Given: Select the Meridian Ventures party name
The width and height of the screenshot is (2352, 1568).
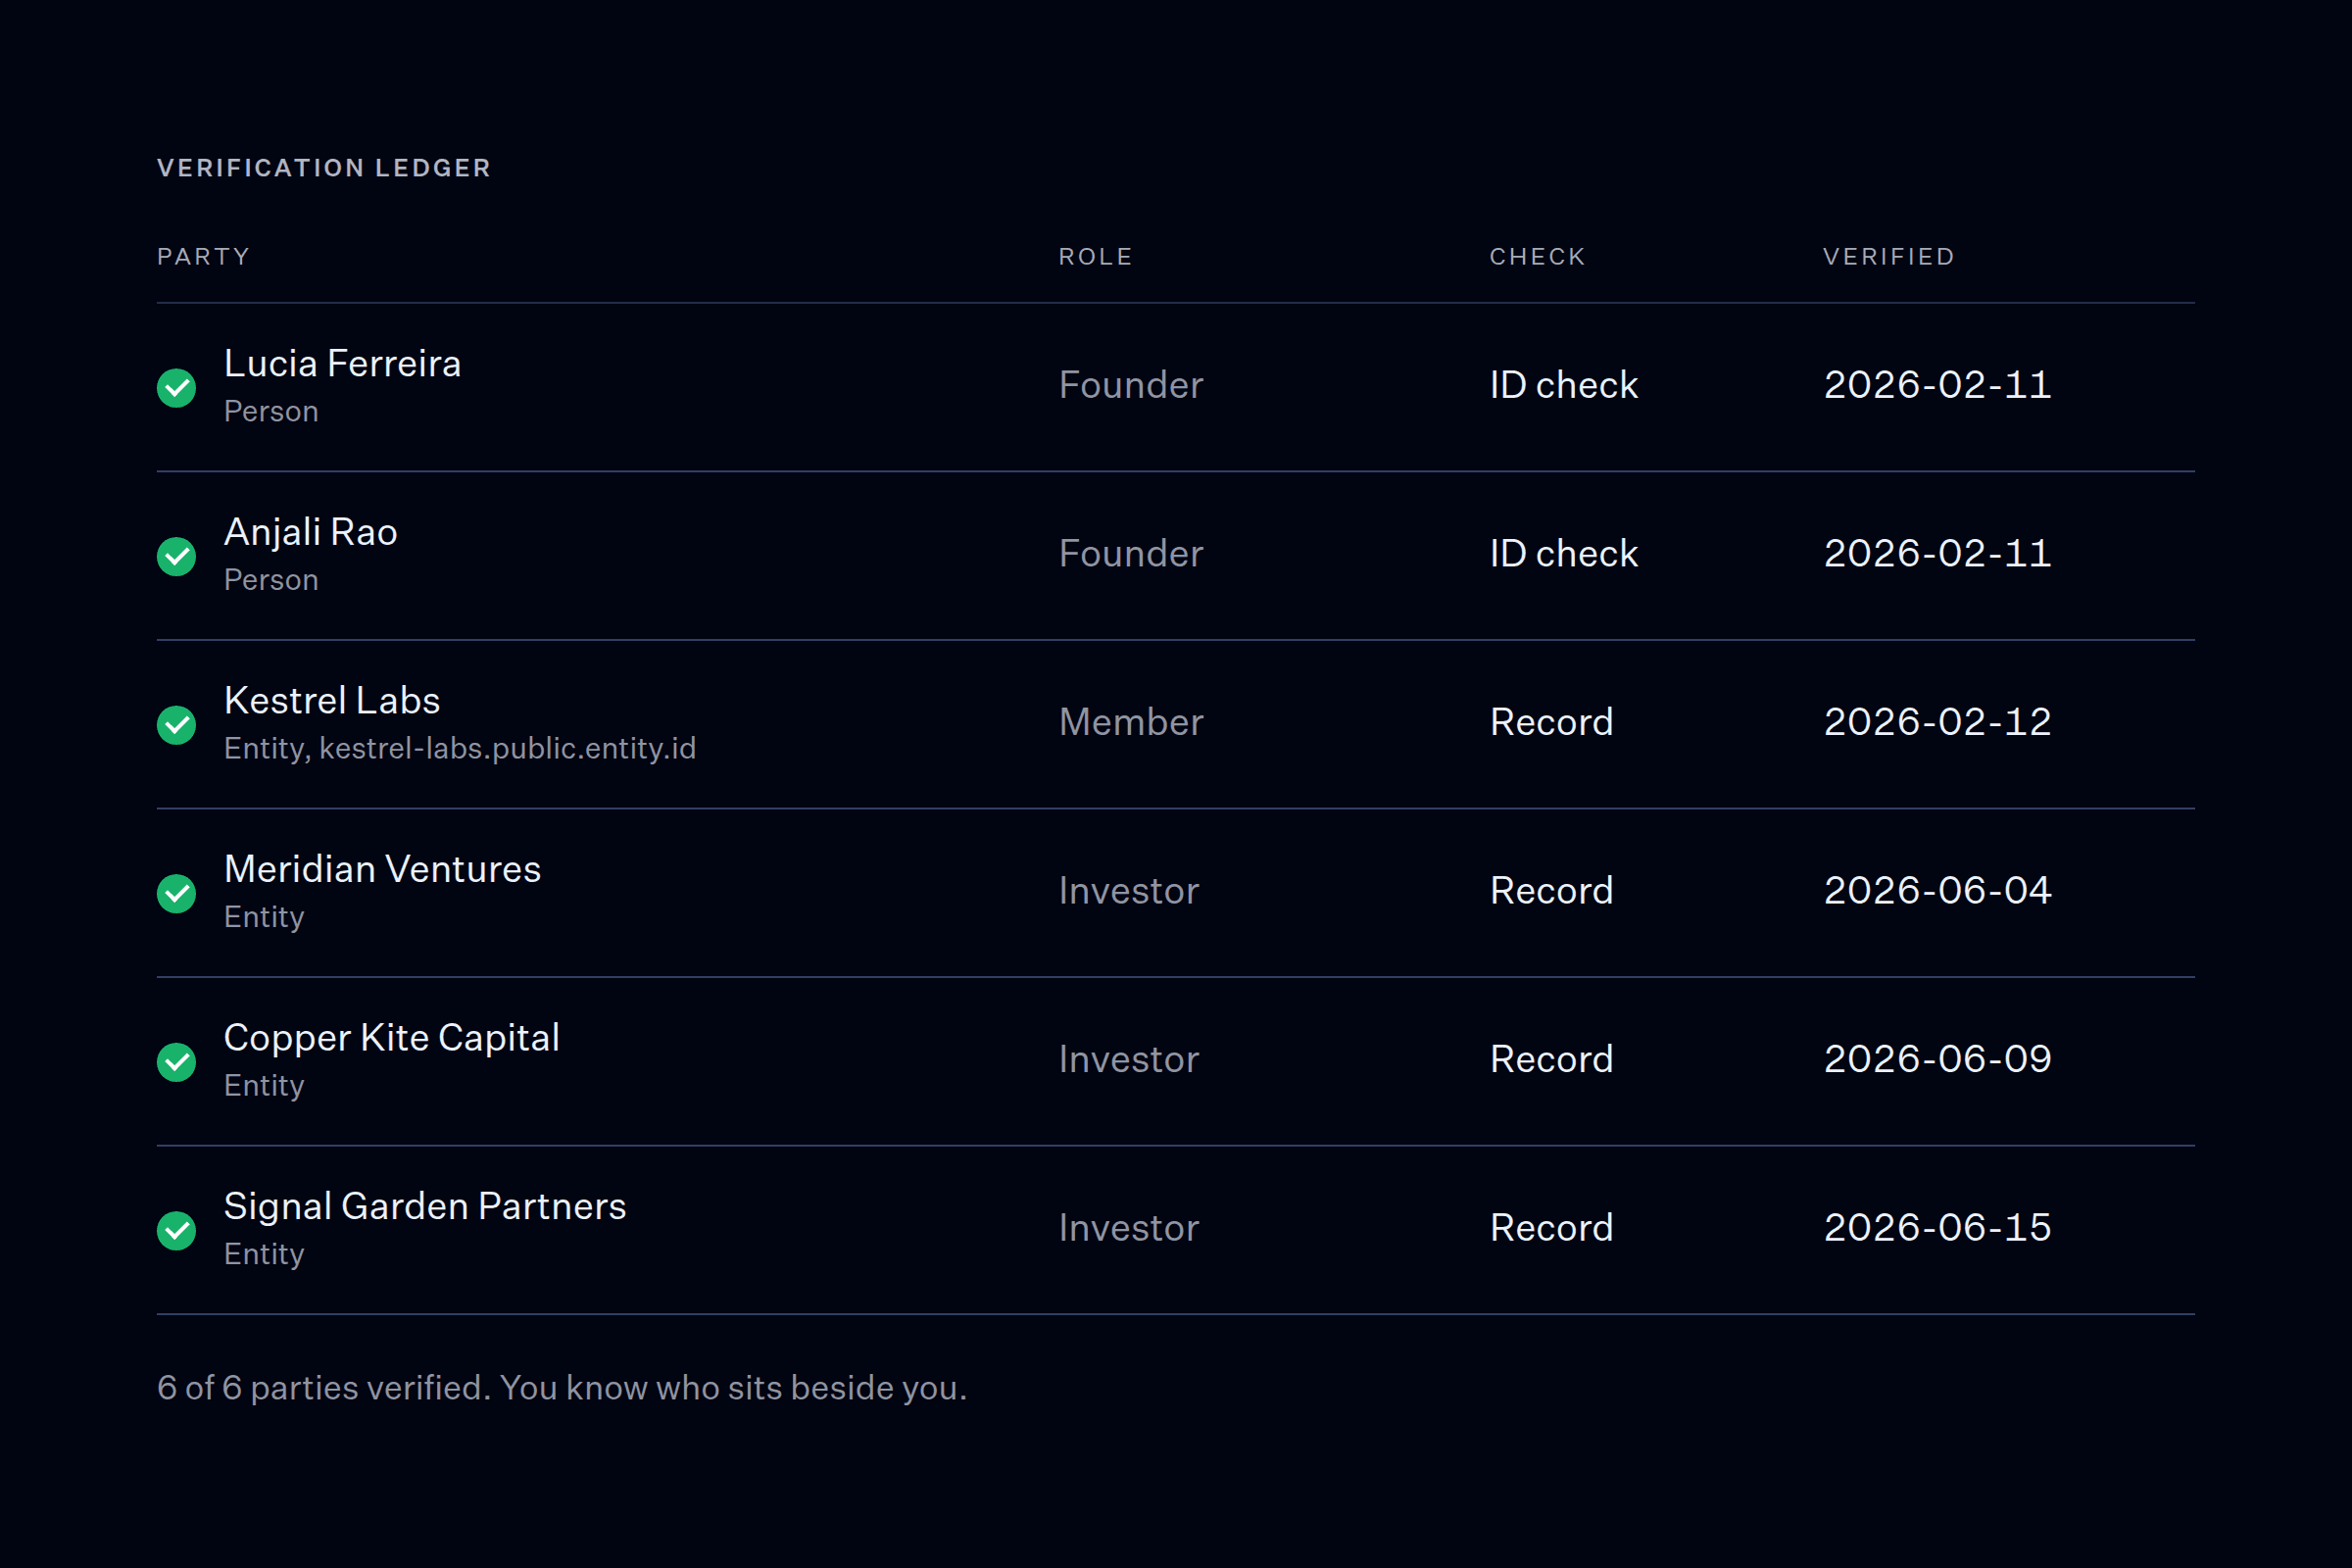Looking at the screenshot, I should pyautogui.click(x=383, y=869).
